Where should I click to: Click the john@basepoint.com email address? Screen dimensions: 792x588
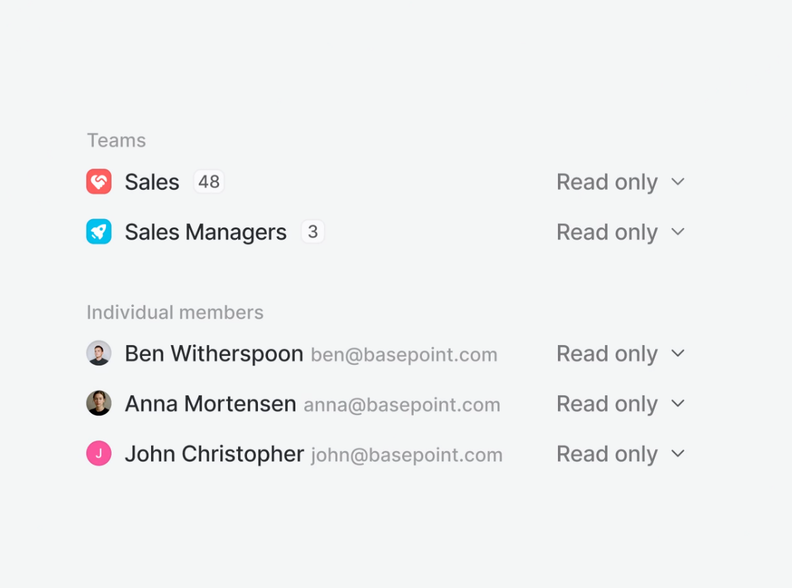(x=406, y=455)
